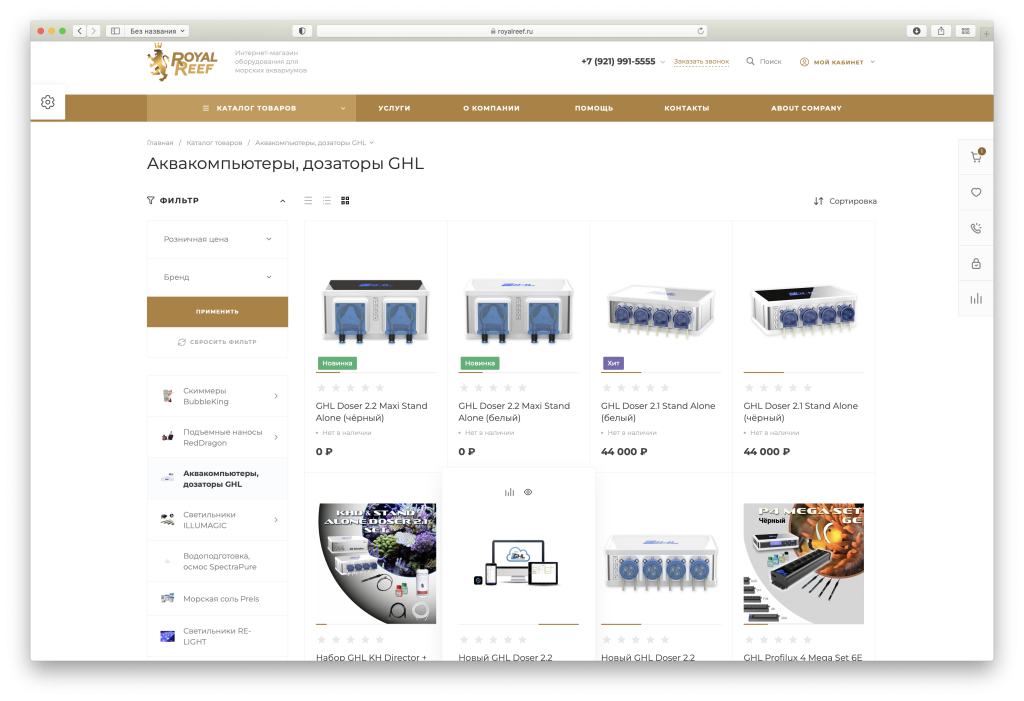1024x701 pixels.
Task: Open the Помощь menu item
Action: tap(594, 108)
